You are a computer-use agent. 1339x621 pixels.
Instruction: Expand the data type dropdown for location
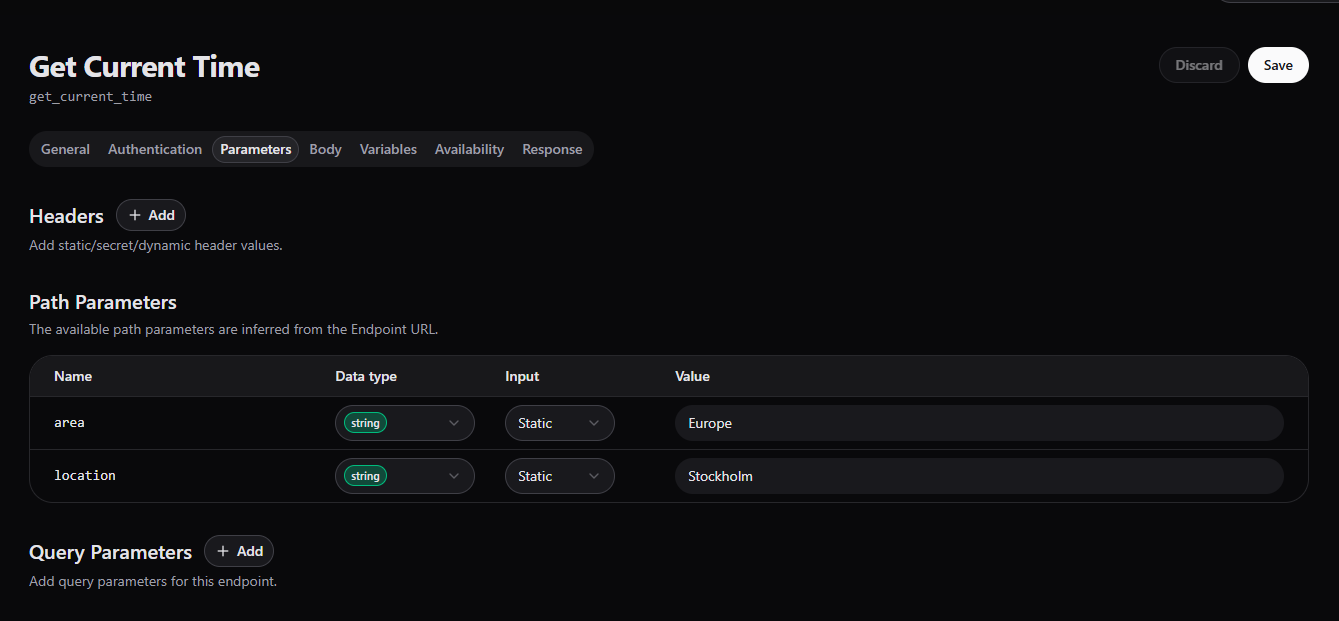pos(404,476)
